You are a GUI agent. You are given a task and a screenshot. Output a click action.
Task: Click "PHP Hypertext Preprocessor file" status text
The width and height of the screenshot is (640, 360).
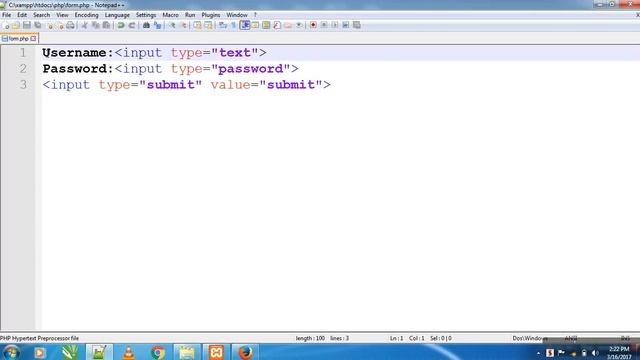pos(40,338)
